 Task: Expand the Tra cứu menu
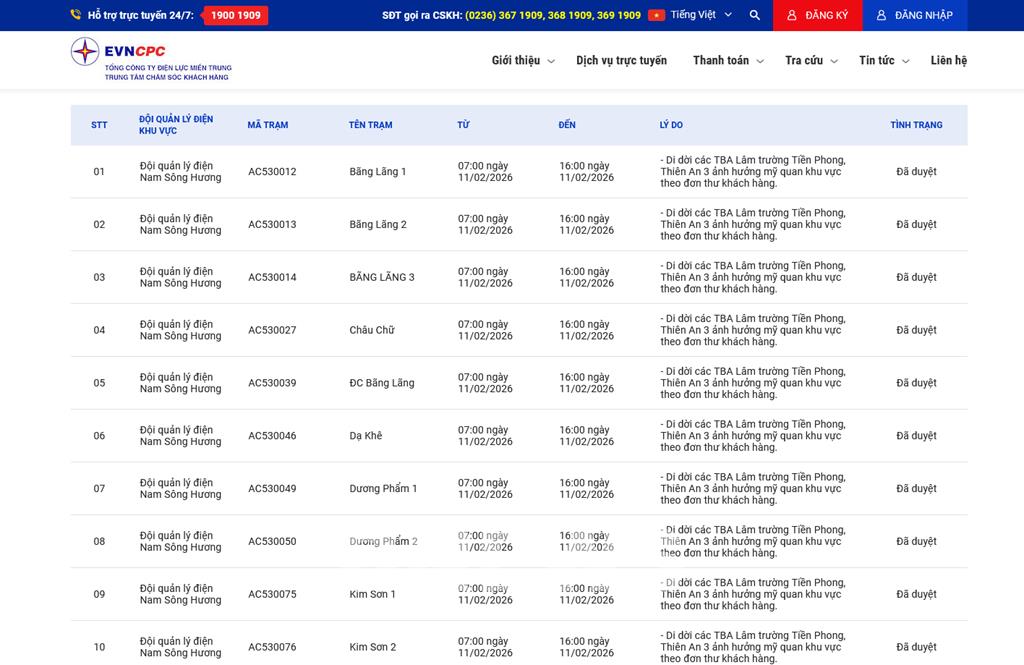tap(811, 61)
